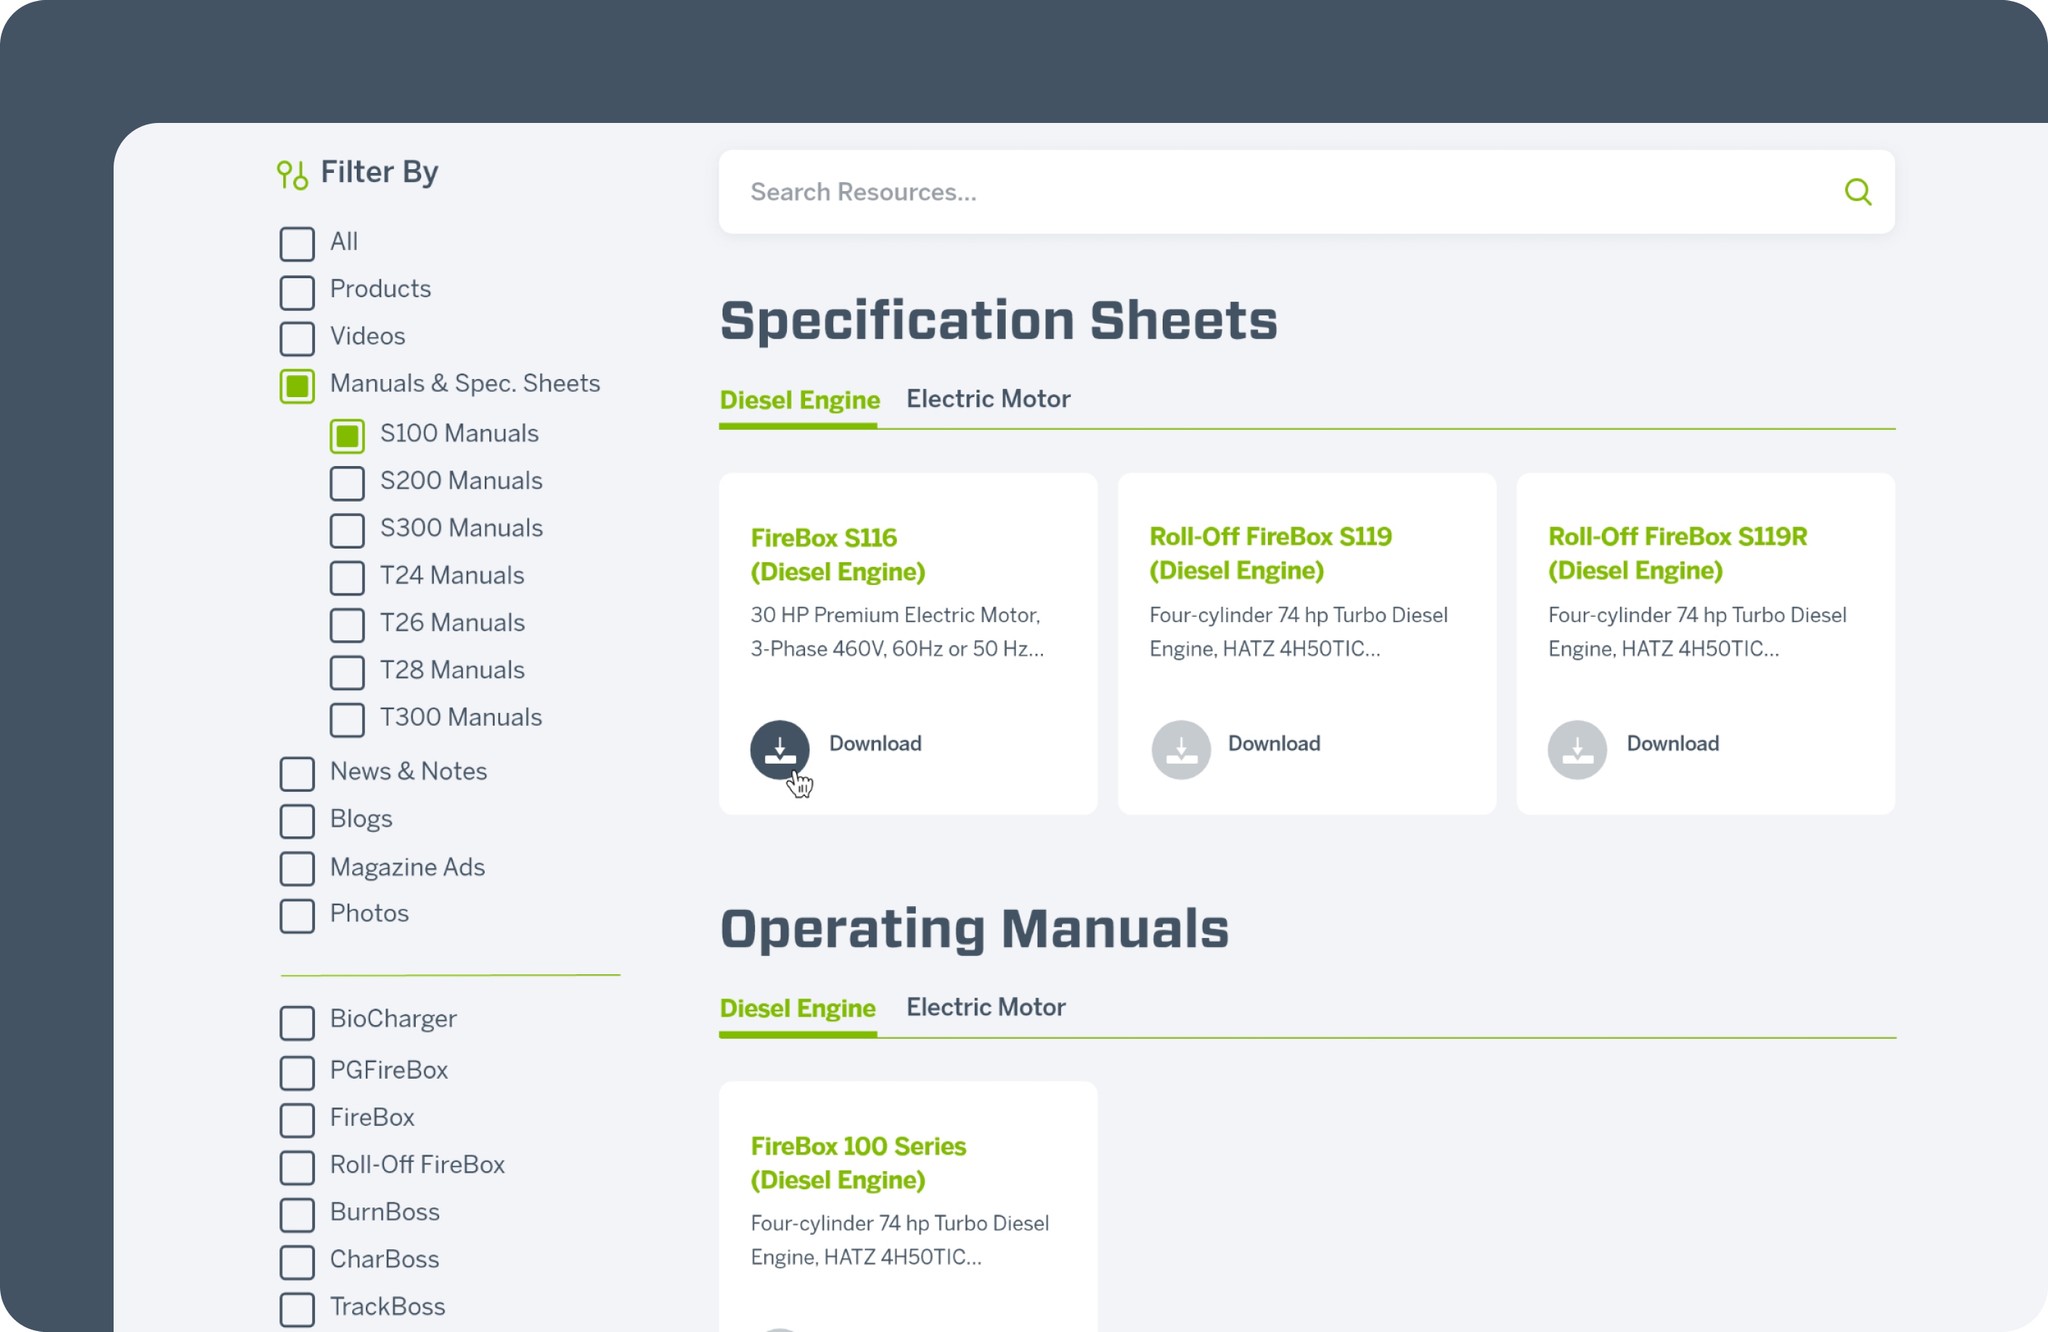Select the BioCharger product filter
Screen dimensions: 2048x1332
coord(297,1022)
